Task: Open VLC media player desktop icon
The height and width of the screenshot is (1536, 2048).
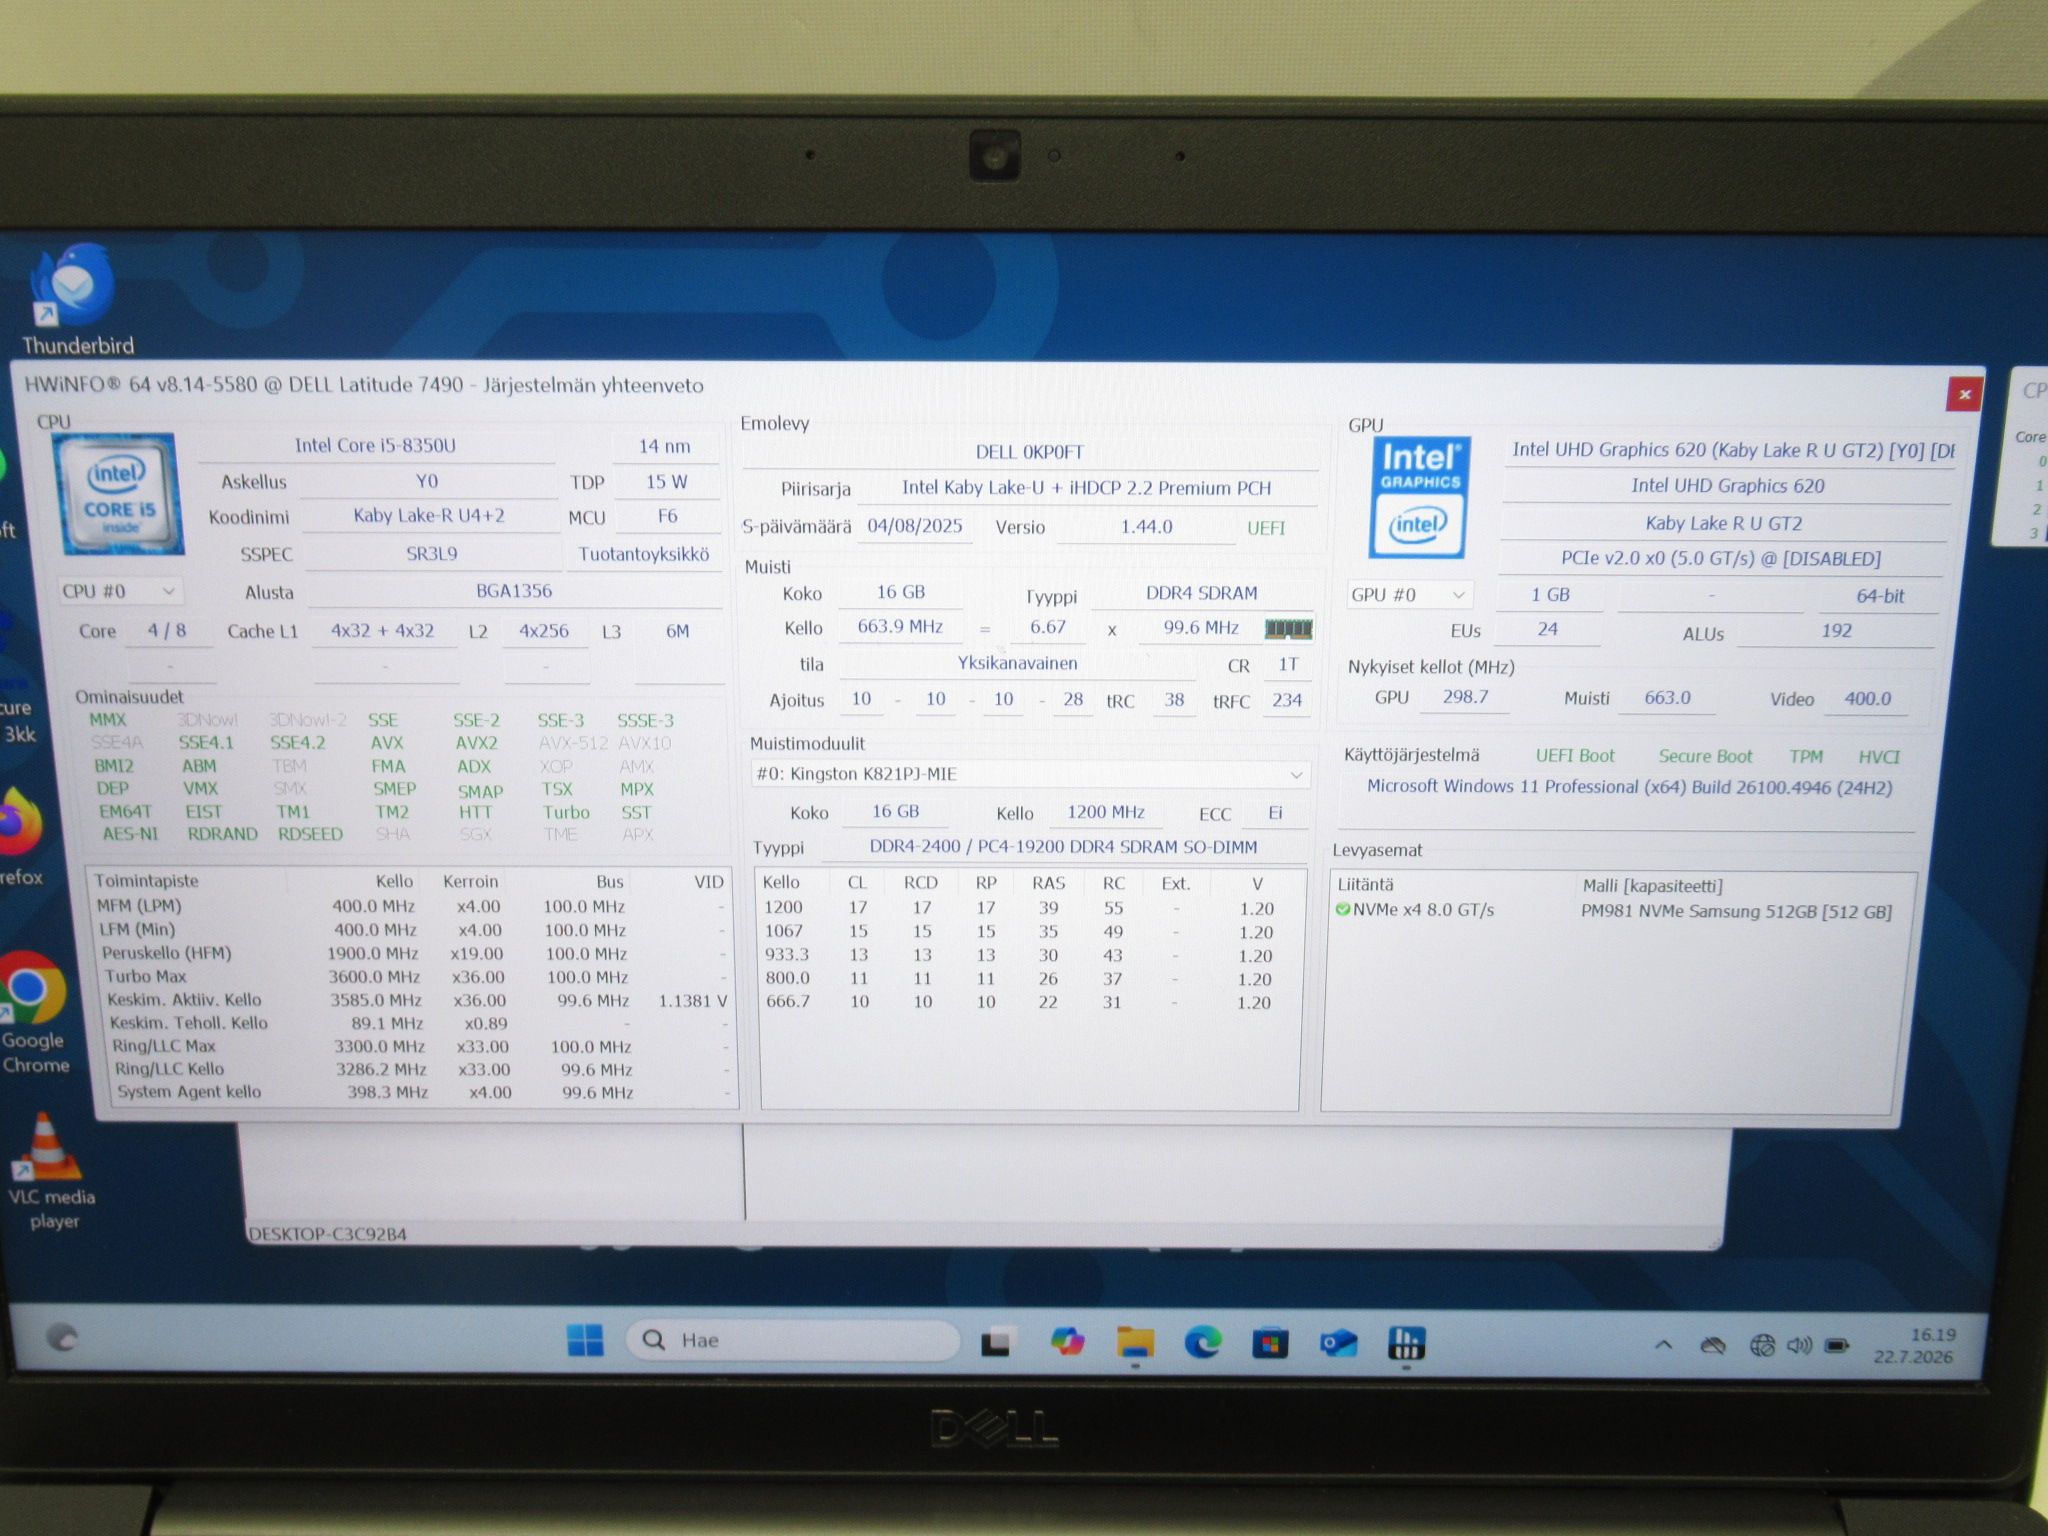Action: (49, 1172)
